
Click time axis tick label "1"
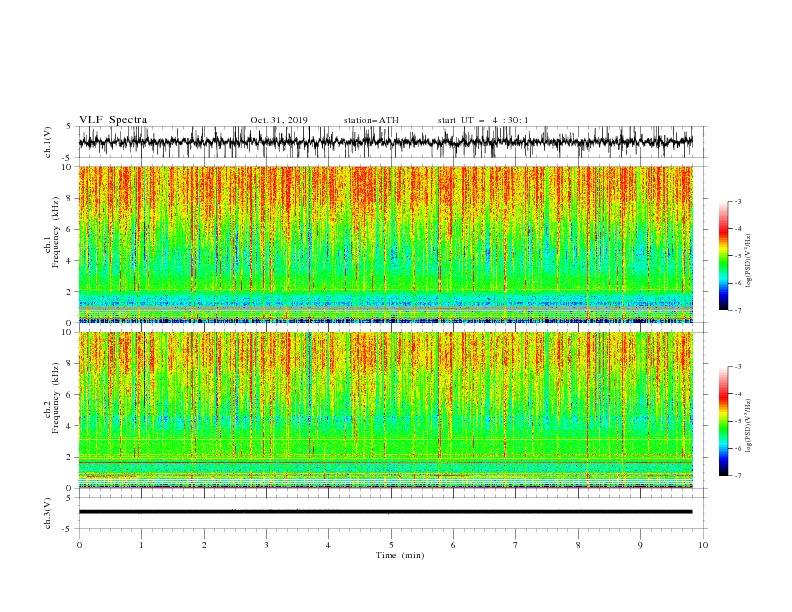(141, 545)
